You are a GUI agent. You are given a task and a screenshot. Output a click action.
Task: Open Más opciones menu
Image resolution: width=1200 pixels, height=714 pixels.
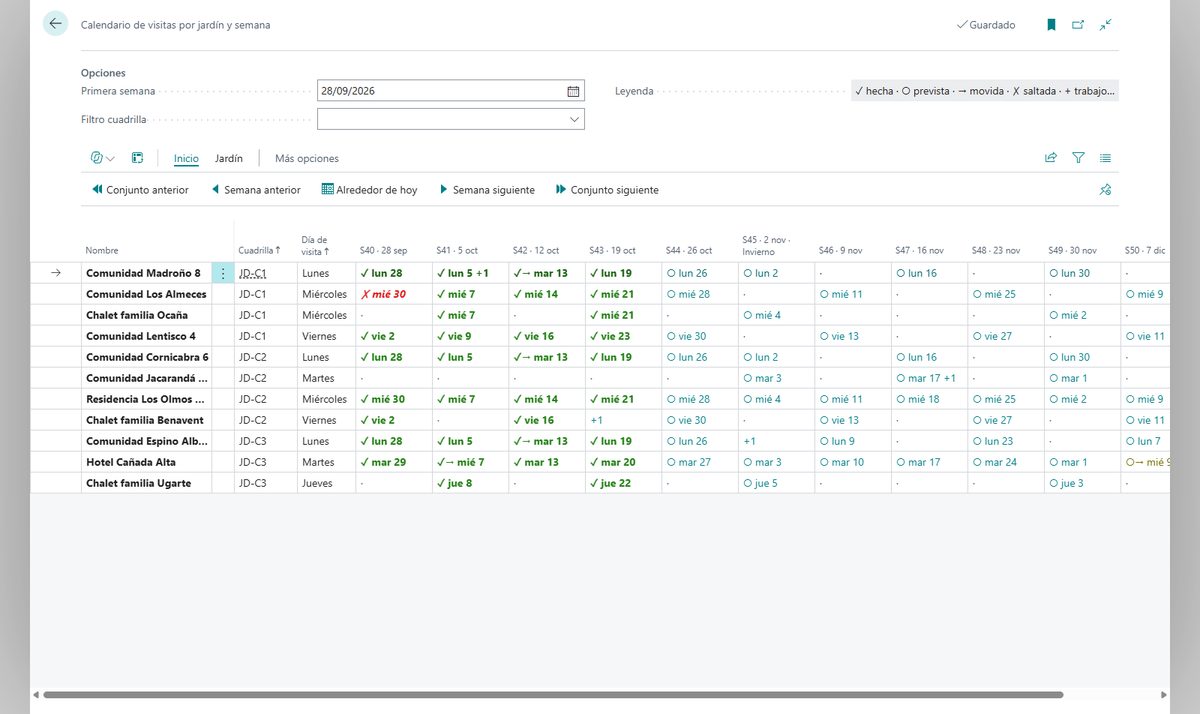click(x=307, y=158)
